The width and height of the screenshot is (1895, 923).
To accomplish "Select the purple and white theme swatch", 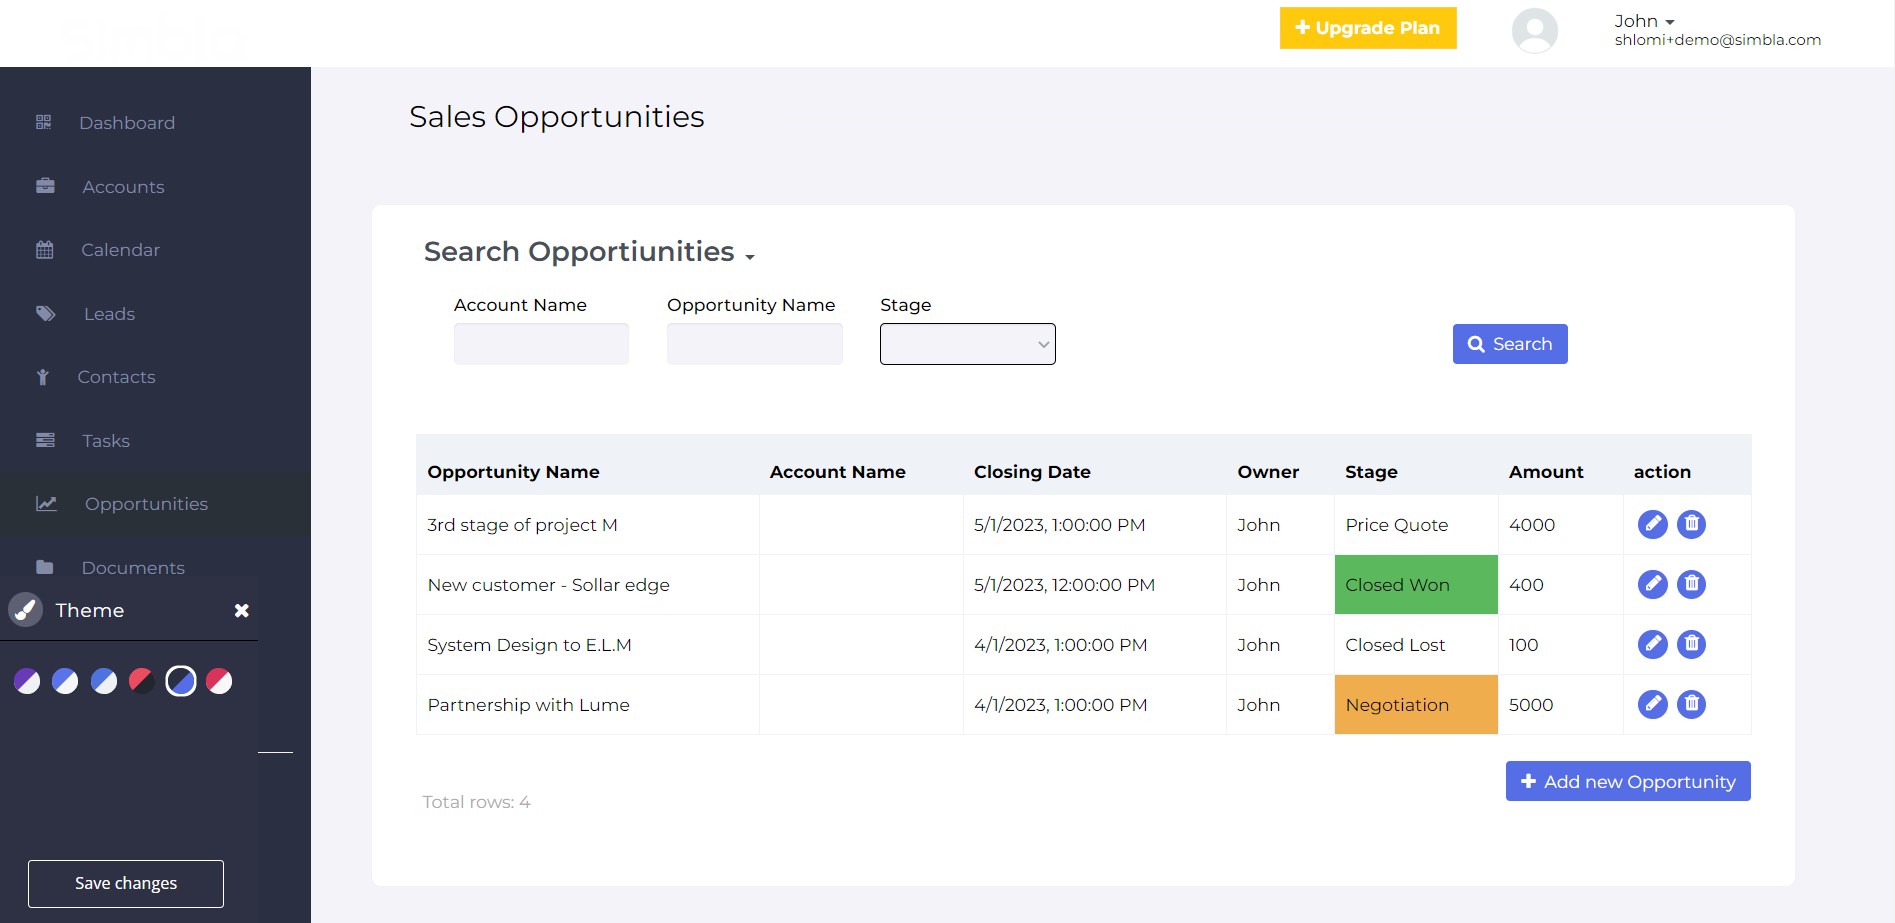I will click(27, 681).
